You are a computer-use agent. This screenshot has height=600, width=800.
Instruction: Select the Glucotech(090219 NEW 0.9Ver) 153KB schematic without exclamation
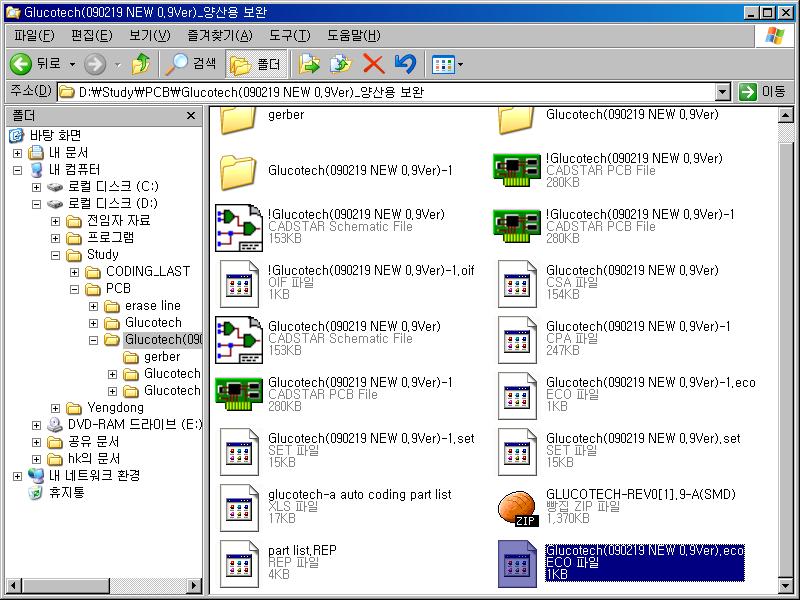tap(239, 340)
